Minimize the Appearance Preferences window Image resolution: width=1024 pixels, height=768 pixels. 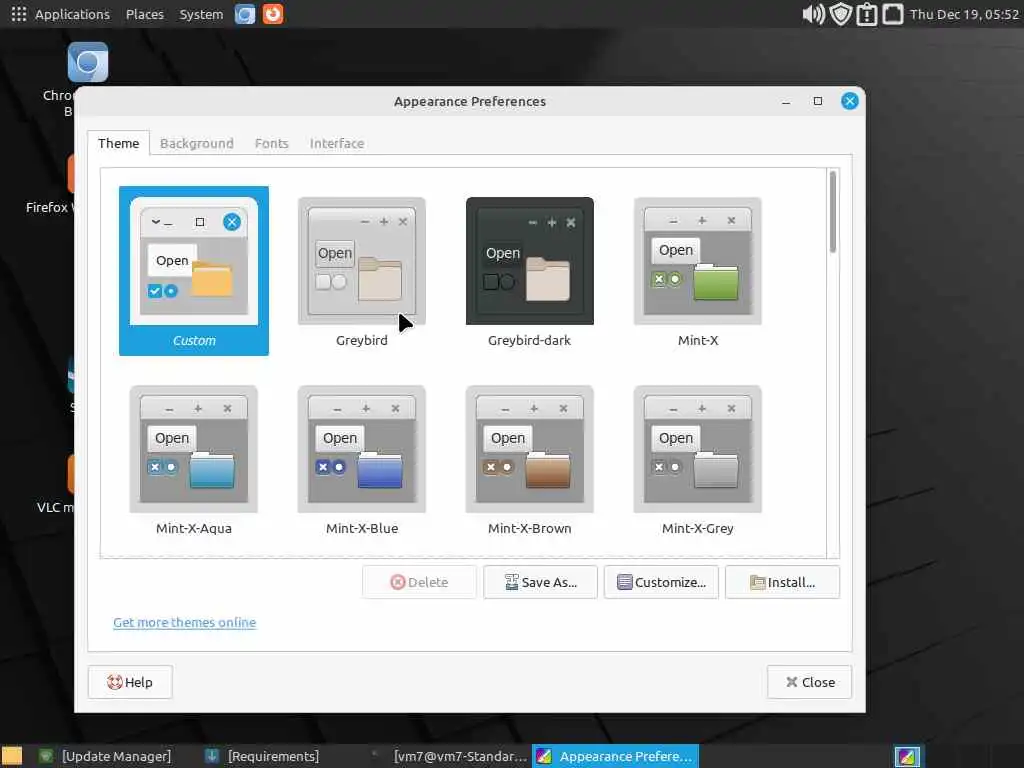[x=786, y=101]
